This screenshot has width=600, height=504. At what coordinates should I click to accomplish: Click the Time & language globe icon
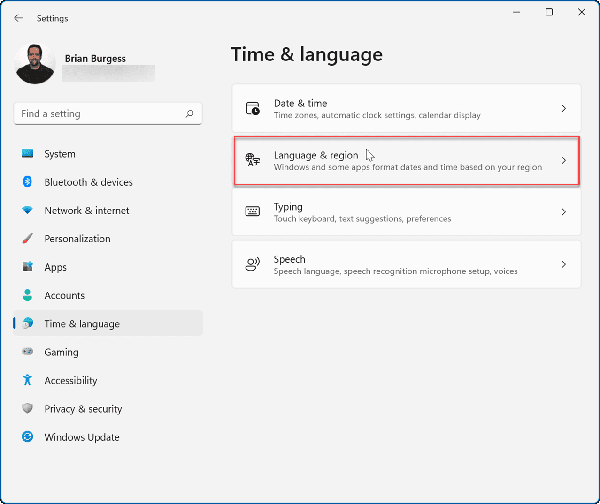click(x=28, y=323)
